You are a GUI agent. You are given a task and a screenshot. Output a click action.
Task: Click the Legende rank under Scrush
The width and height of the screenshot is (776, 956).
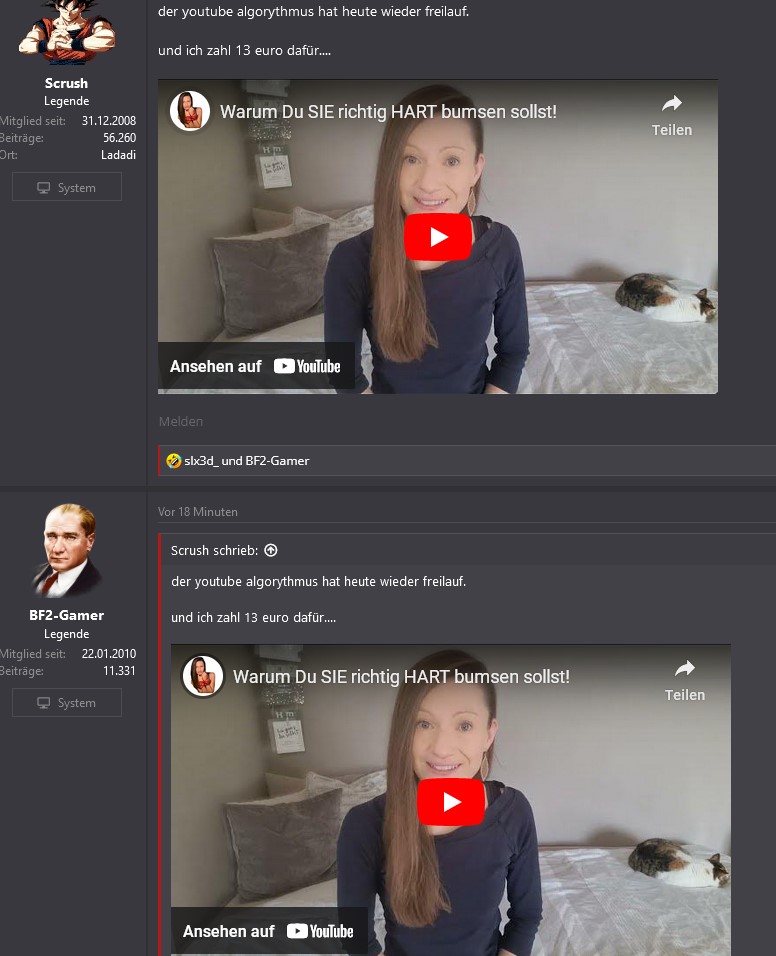point(66,101)
